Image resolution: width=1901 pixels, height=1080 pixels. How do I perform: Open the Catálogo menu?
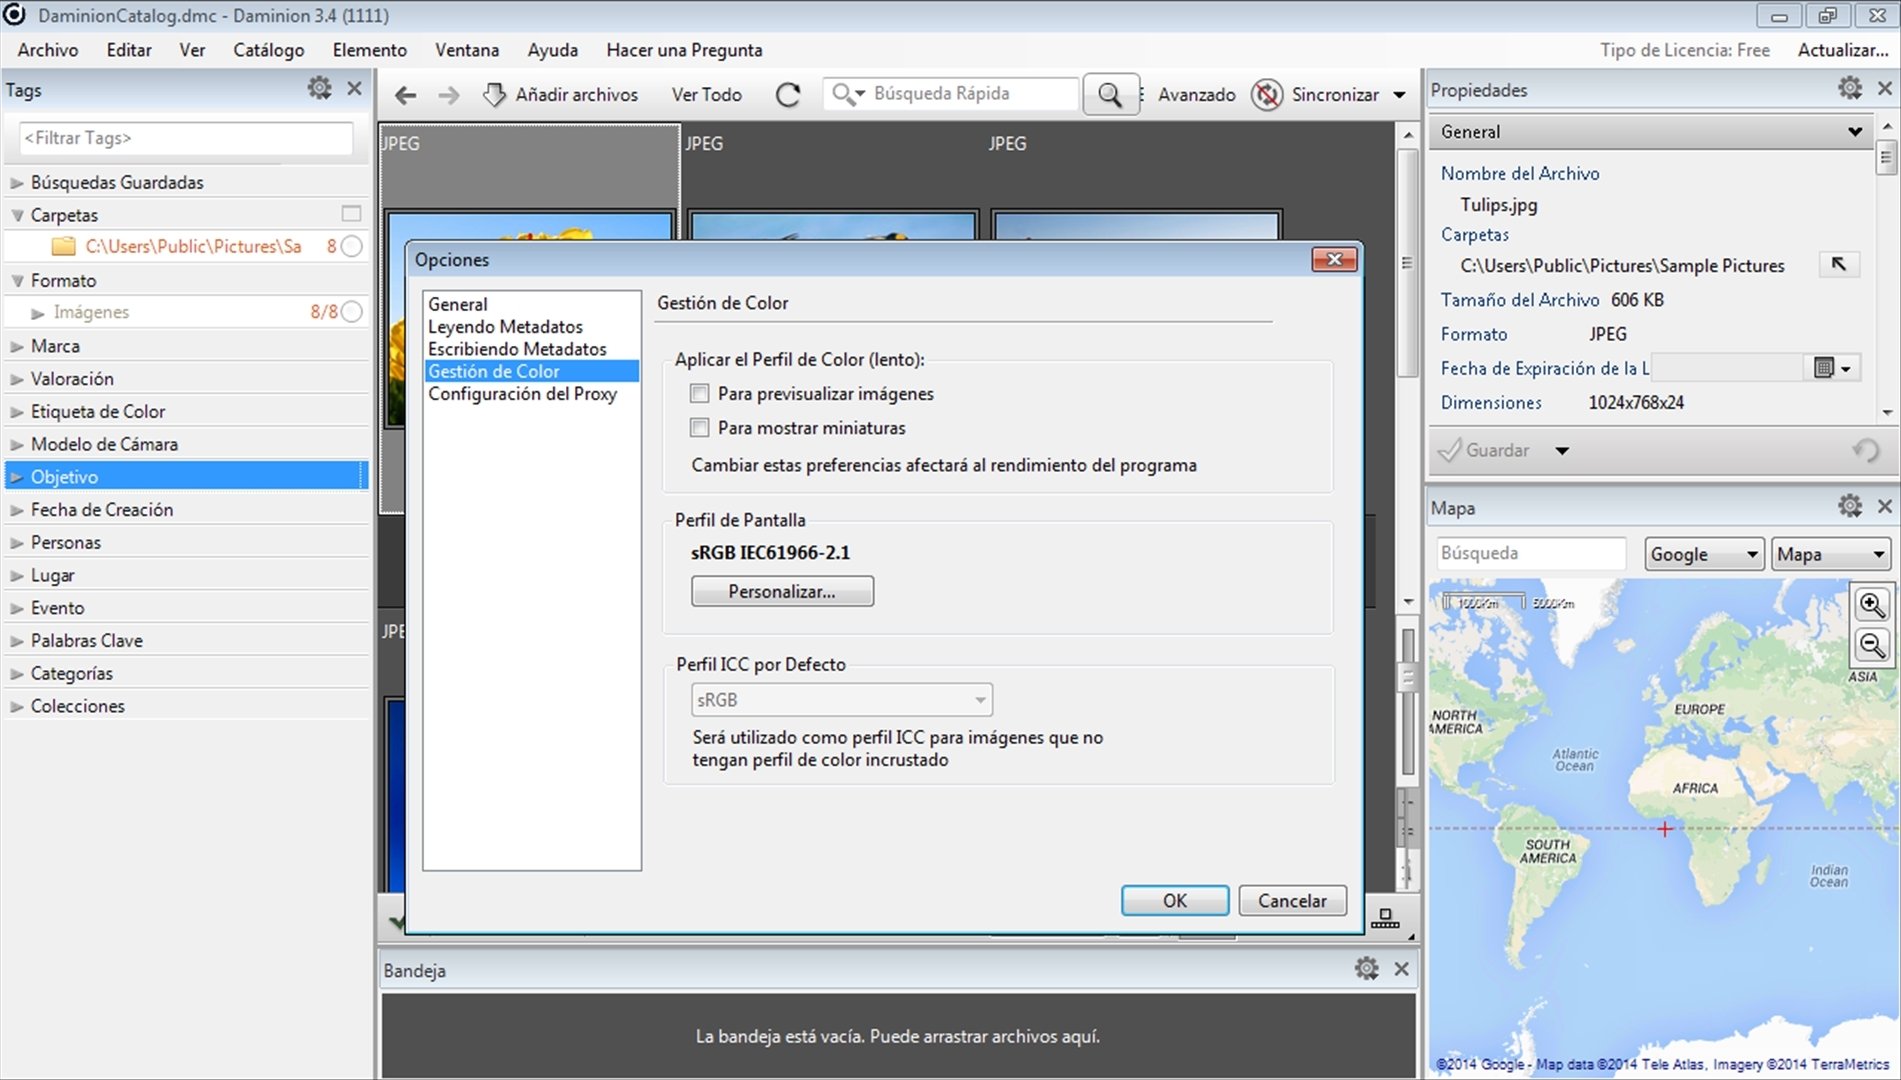pos(269,50)
